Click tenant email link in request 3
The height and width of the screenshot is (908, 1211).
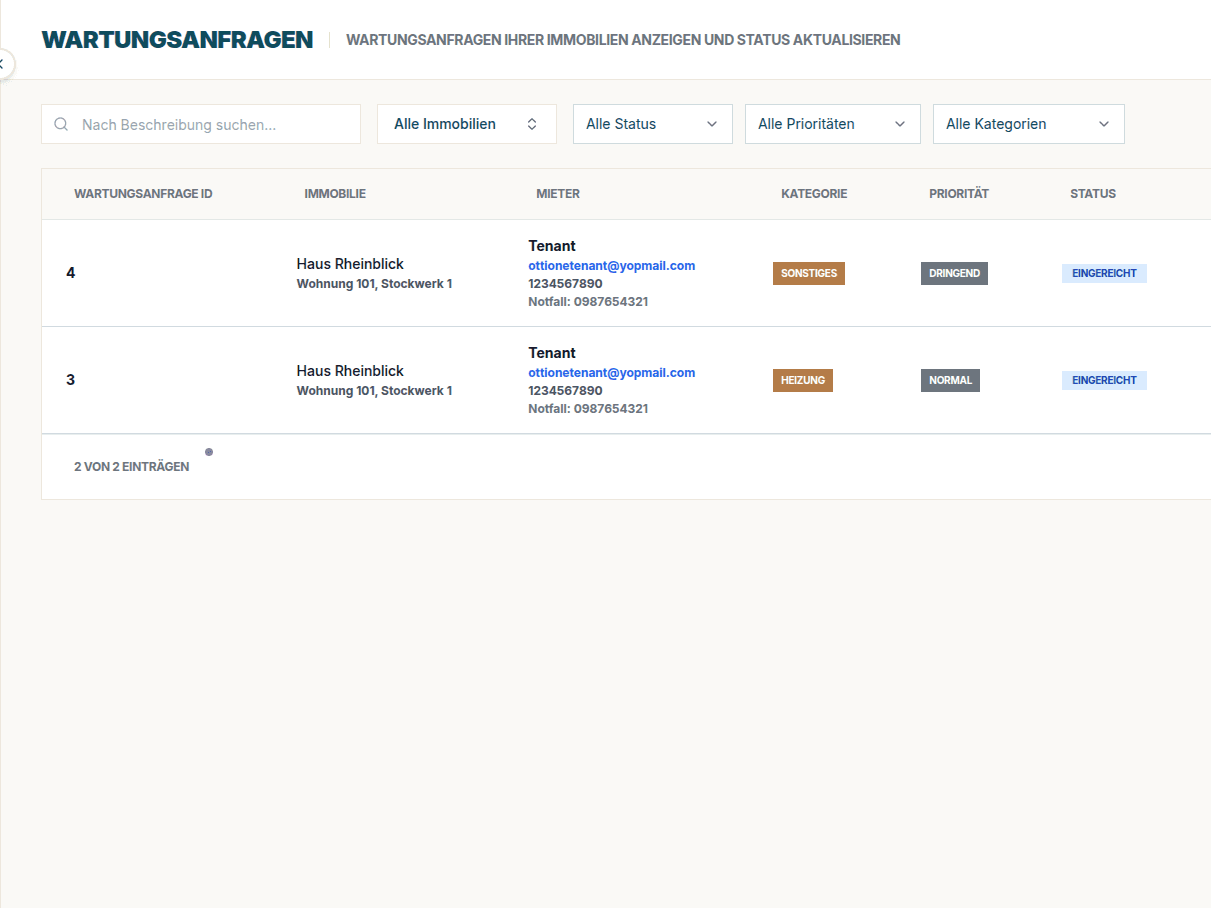click(611, 373)
